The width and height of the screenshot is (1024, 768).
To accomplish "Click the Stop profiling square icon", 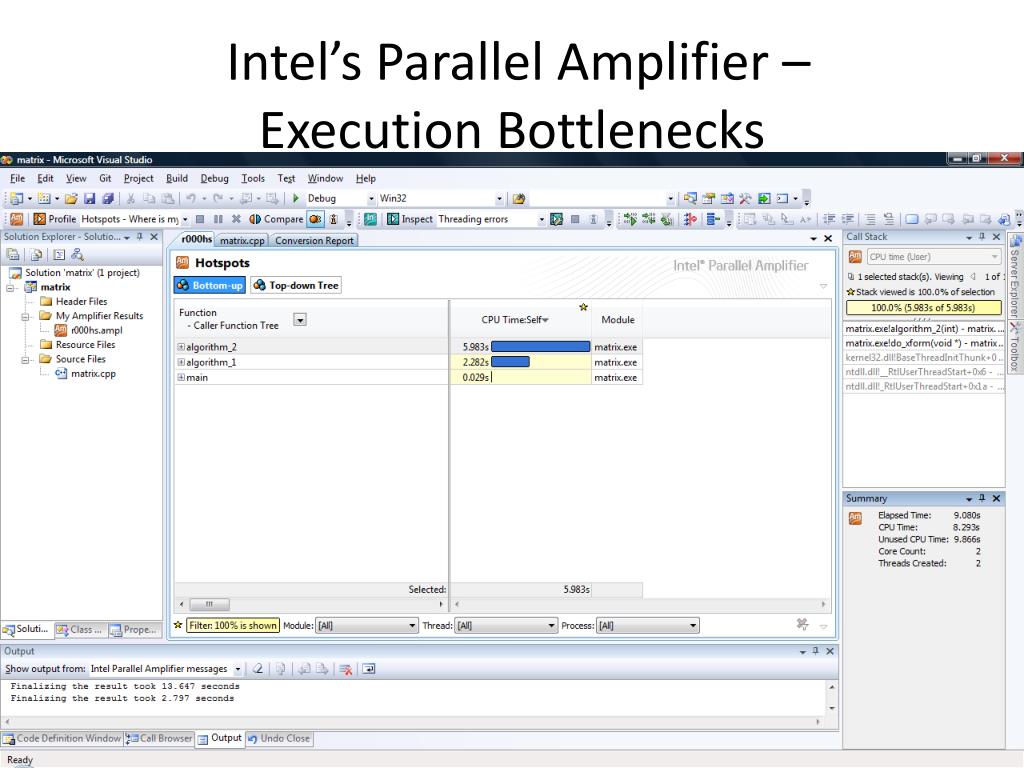I will [200, 219].
